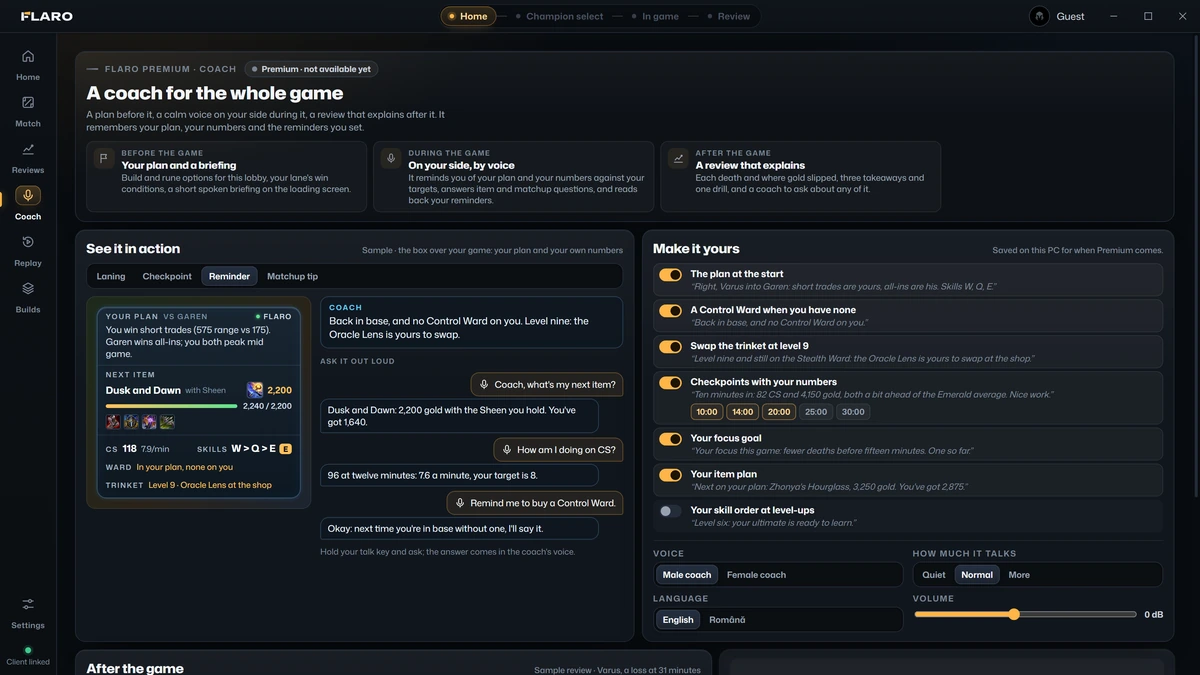Click the chart icon on After the game card

pyautogui.click(x=678, y=158)
